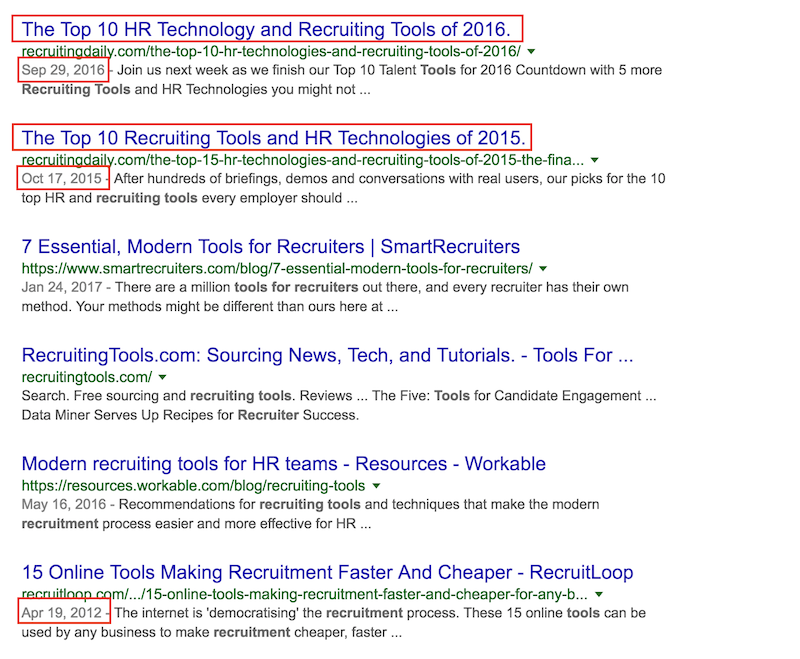The height and width of the screenshot is (659, 800).
Task: Click the green resources.workable.com URL text
Action: [193, 486]
